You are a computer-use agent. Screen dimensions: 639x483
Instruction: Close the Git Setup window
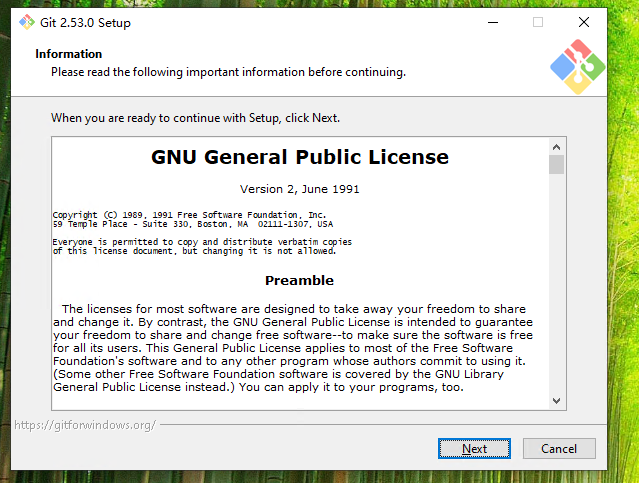(584, 22)
